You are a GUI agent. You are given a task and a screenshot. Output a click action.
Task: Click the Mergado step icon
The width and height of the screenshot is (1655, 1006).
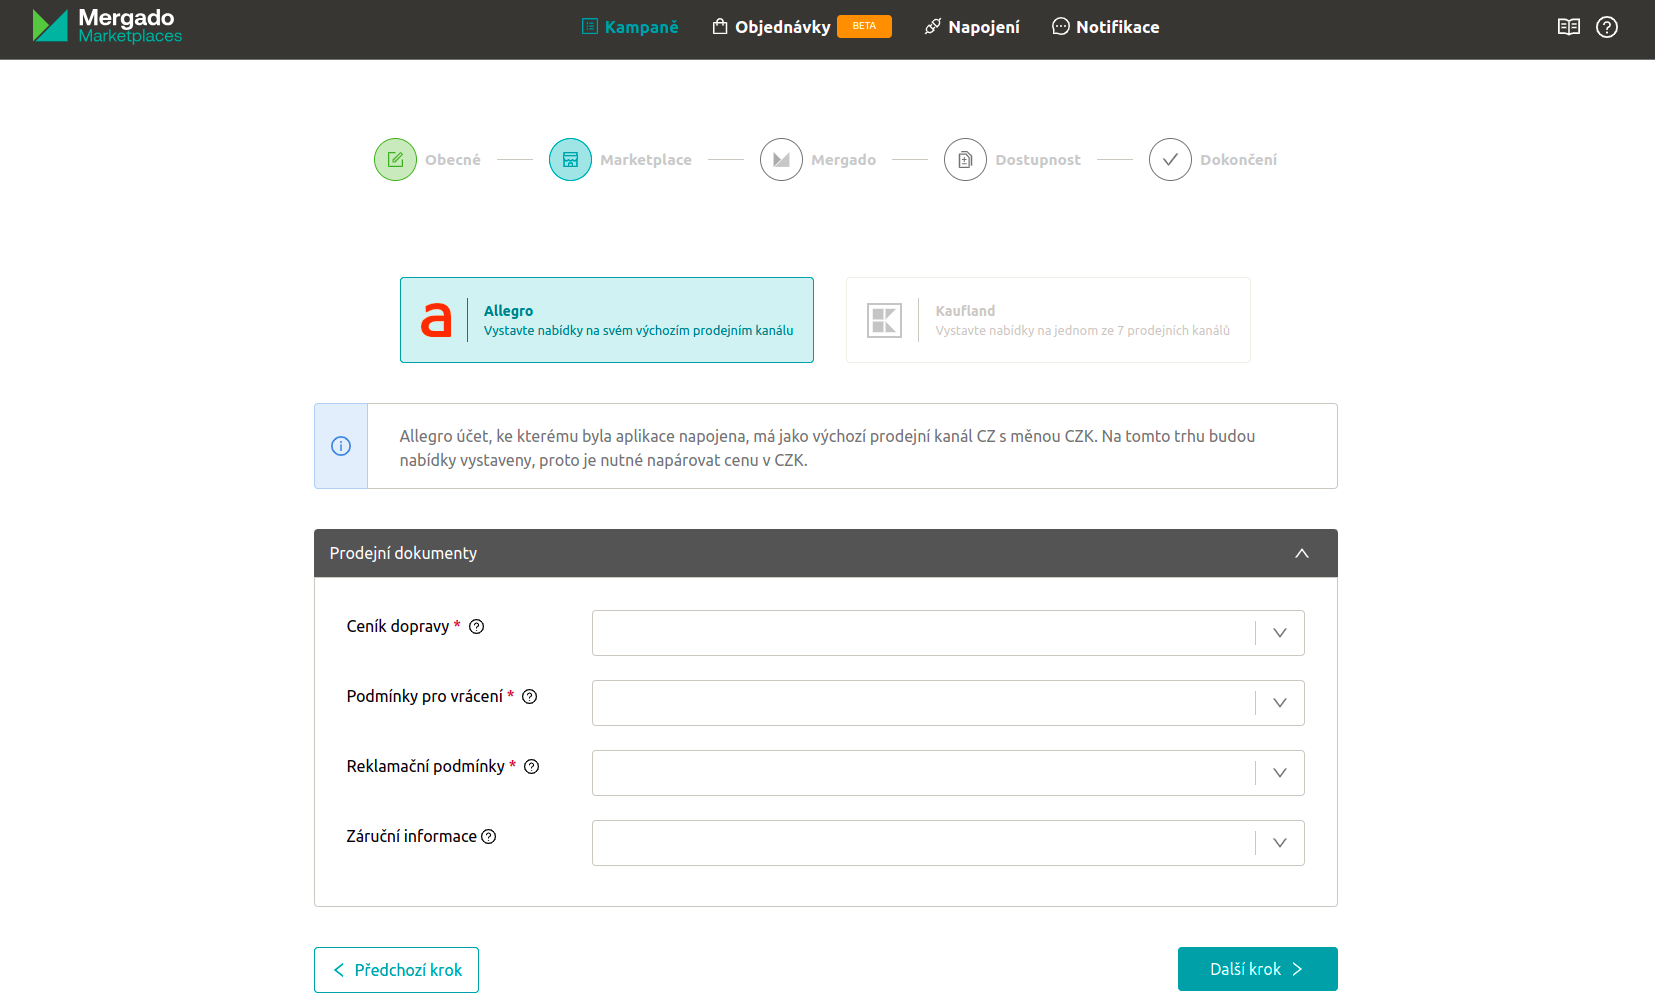point(781,160)
